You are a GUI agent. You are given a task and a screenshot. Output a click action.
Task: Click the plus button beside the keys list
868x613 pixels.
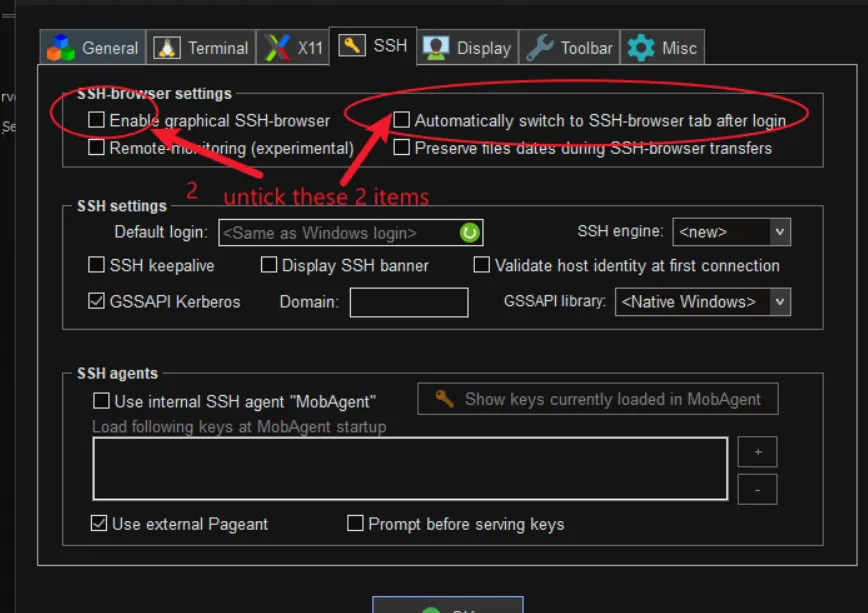(757, 451)
